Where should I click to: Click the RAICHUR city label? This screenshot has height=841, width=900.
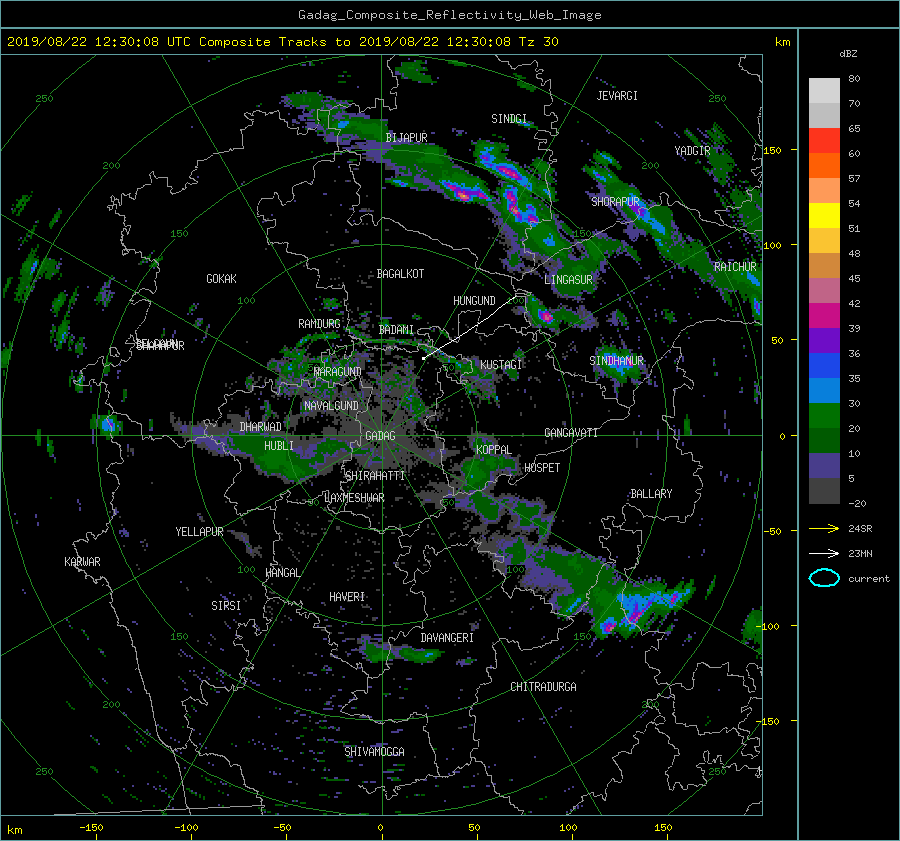735,267
